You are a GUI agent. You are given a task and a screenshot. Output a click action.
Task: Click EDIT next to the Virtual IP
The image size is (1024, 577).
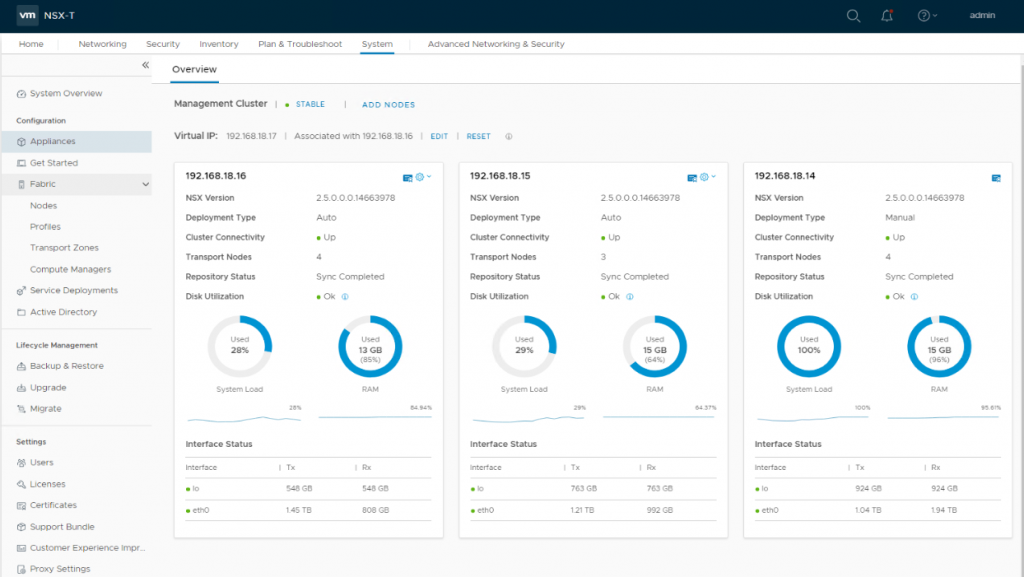[x=438, y=136]
